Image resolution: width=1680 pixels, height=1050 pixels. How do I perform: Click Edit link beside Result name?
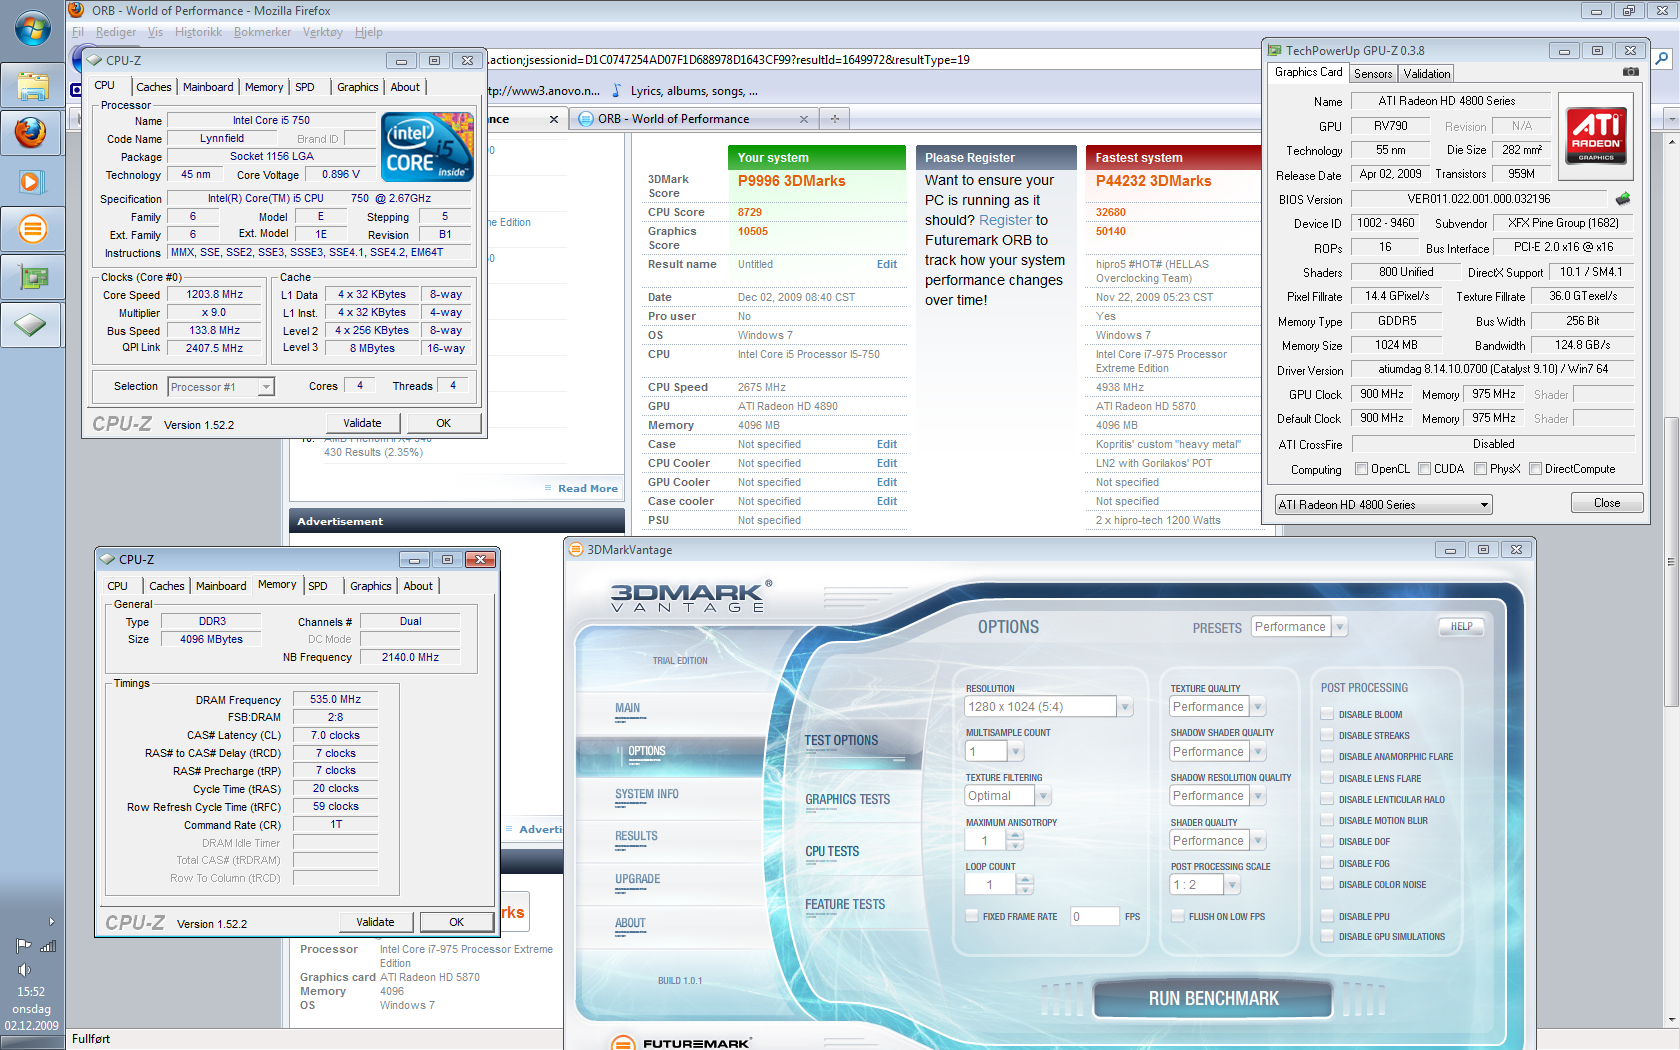[x=887, y=264]
